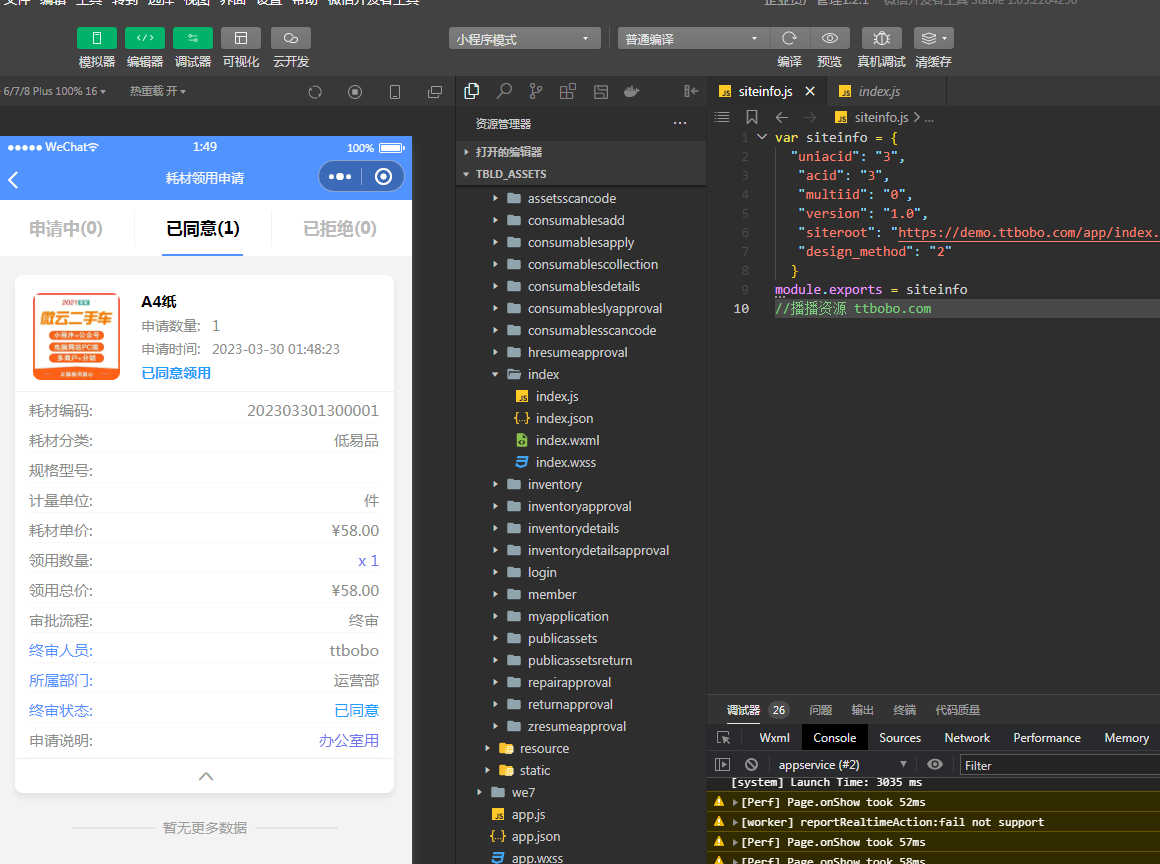The image size is (1160, 864).
Task: Switch to the 问题 panel tab
Action: click(820, 710)
